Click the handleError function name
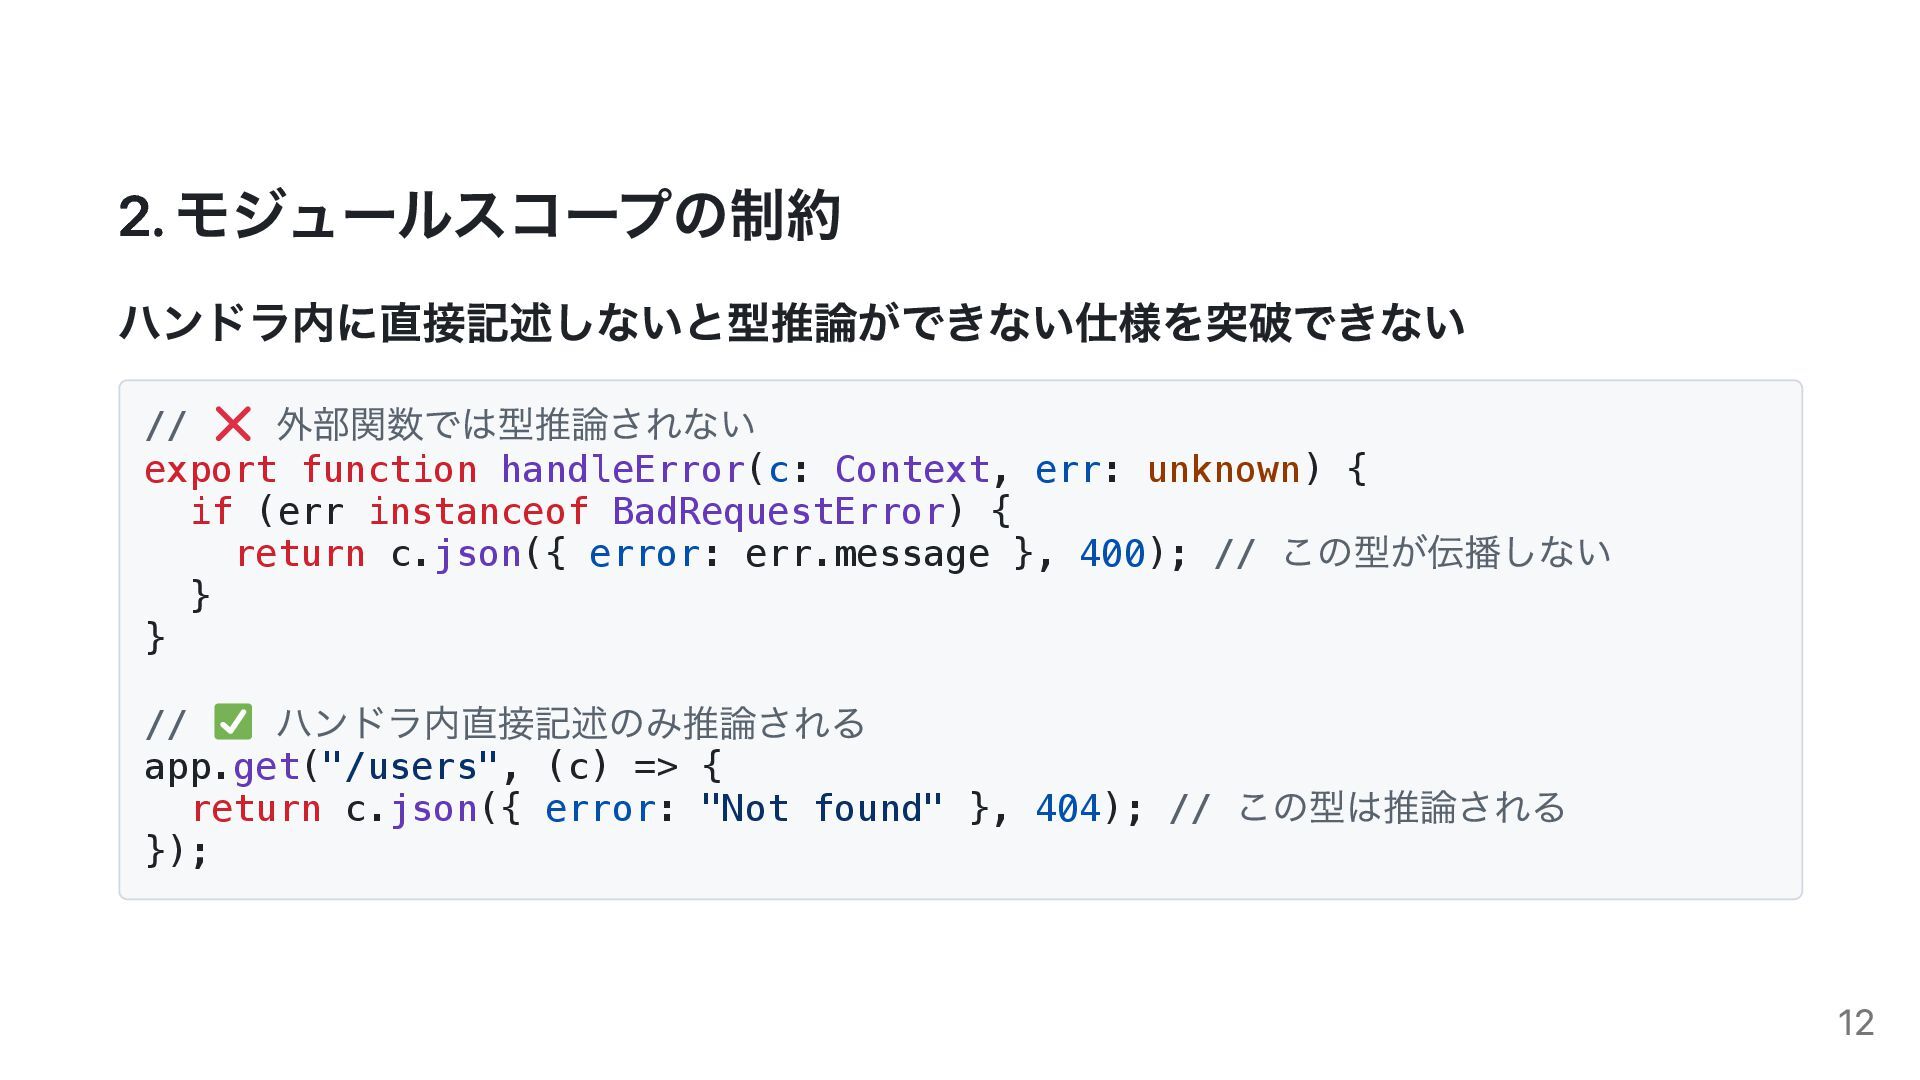Image resolution: width=1920 pixels, height=1080 pixels. tap(623, 469)
